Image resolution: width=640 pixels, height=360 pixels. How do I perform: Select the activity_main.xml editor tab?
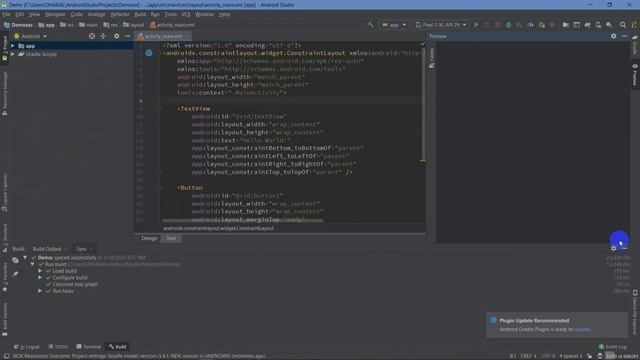pyautogui.click(x=163, y=36)
